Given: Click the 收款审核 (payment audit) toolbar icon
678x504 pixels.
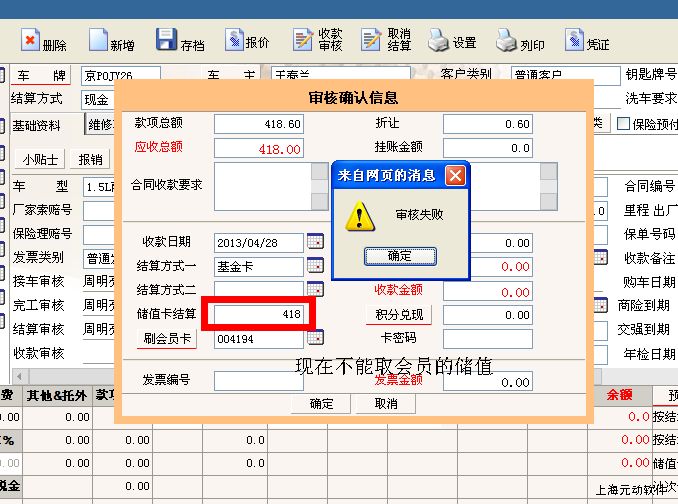Looking at the screenshot, I should point(304,42).
